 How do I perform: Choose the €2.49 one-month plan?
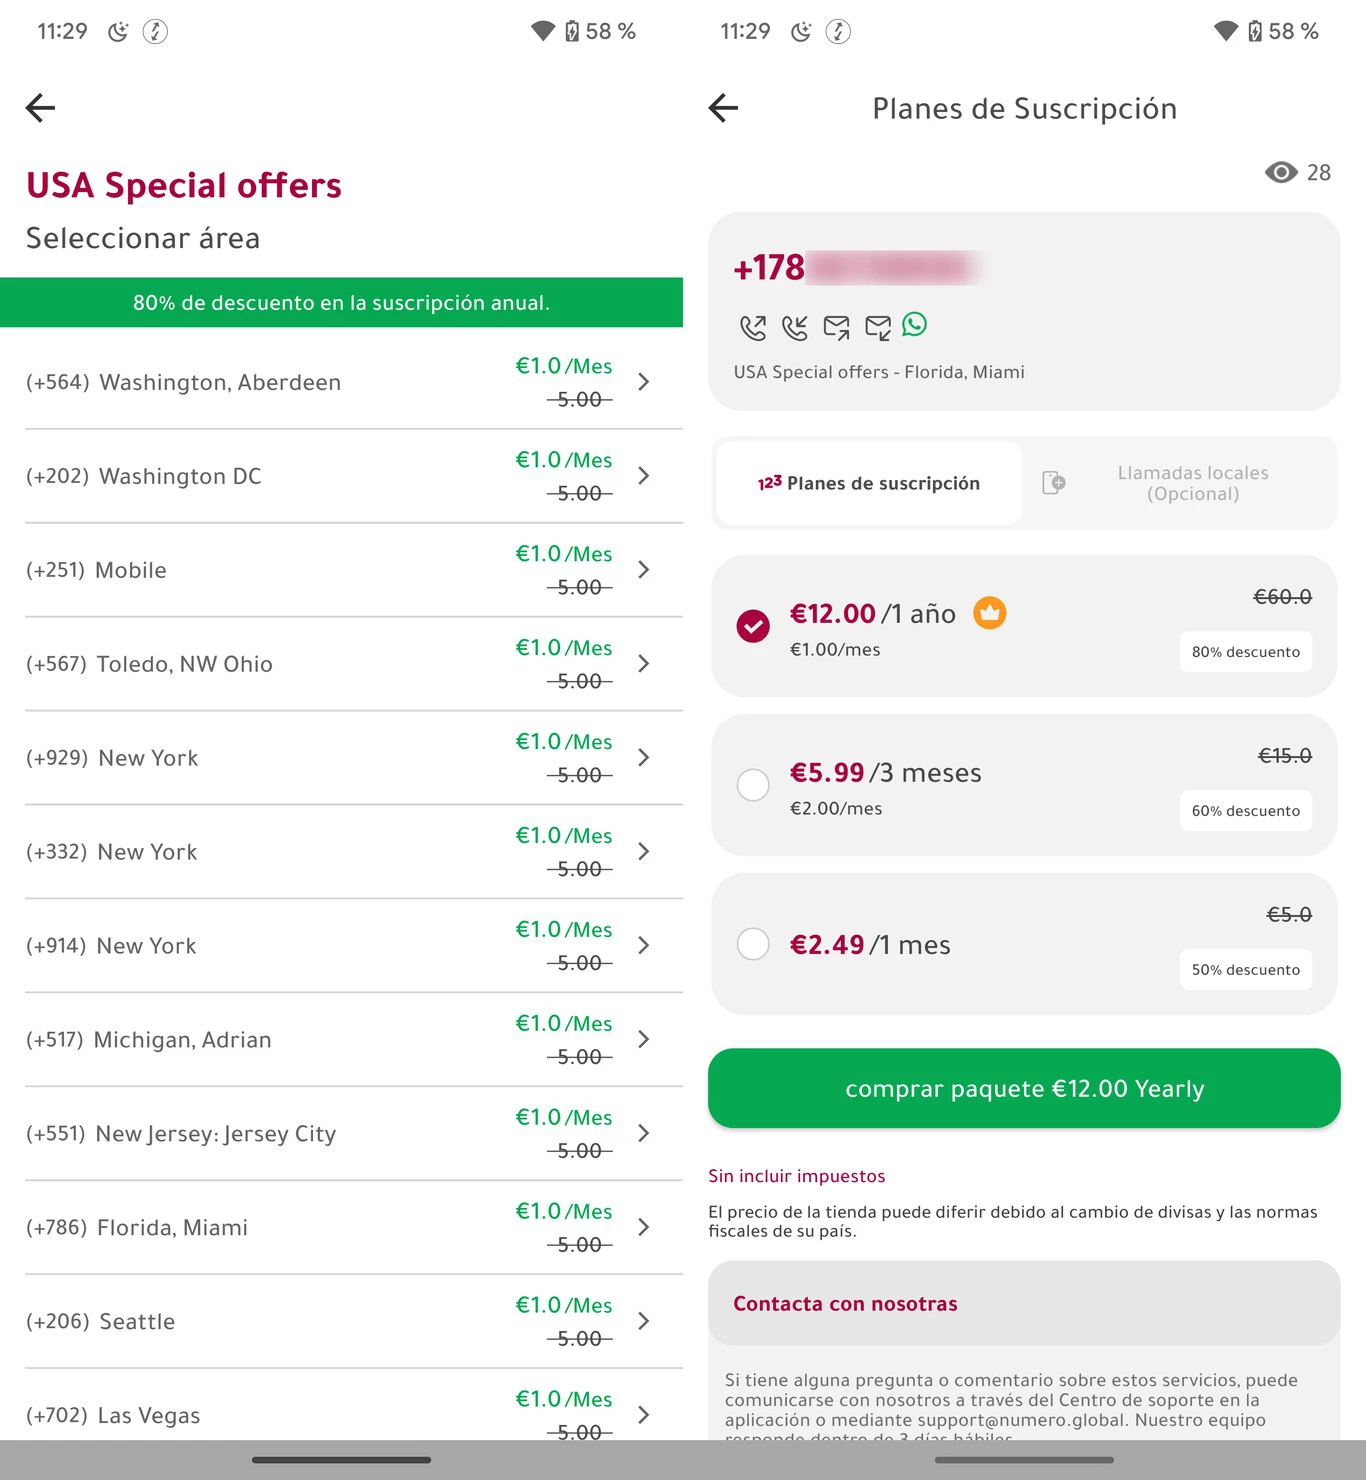point(1024,944)
